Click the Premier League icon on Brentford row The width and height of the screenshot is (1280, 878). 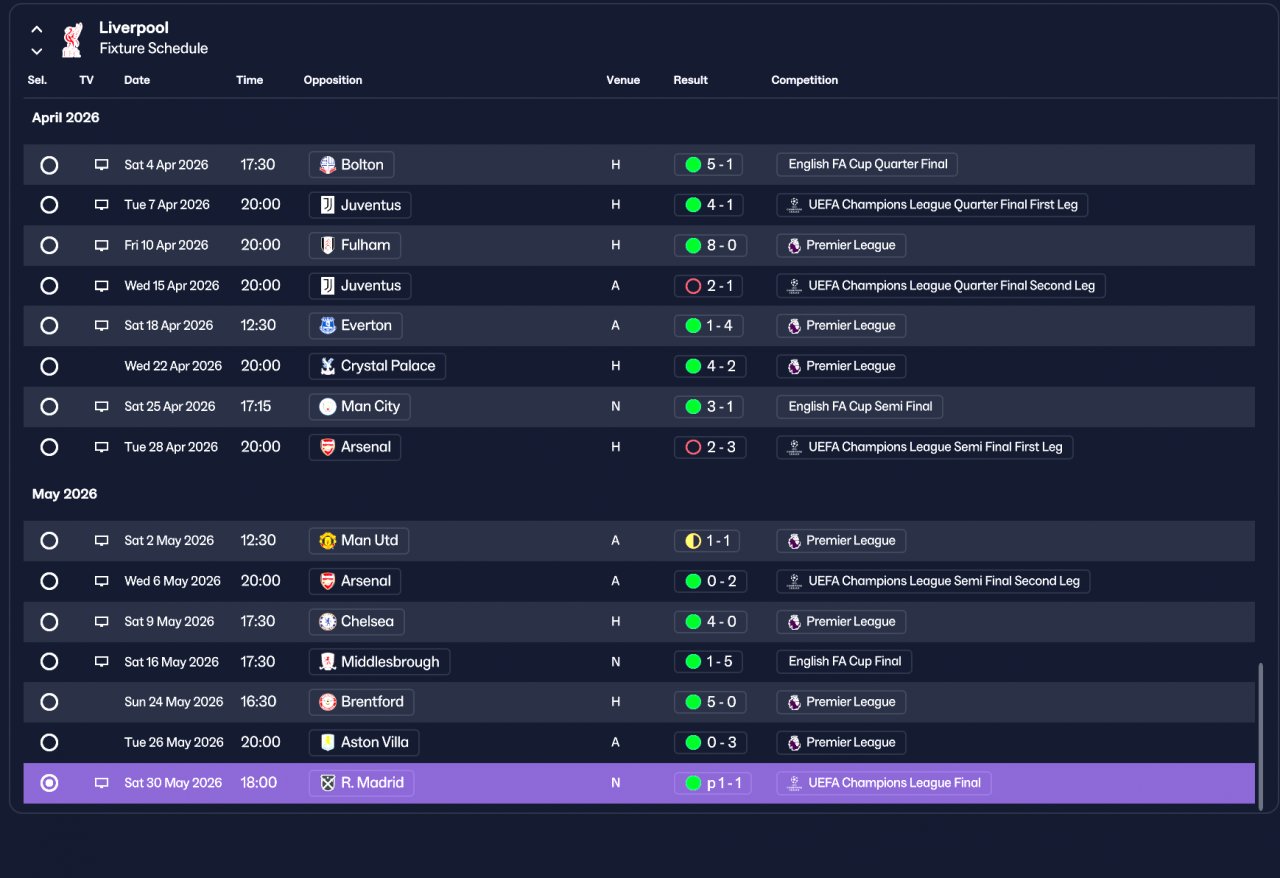[794, 702]
